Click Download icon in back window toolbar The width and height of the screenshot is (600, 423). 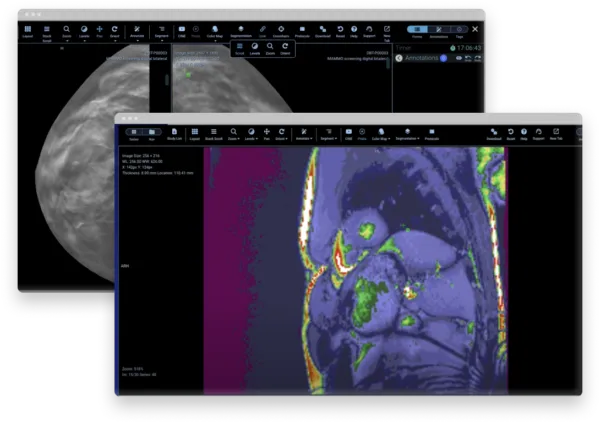[x=323, y=31]
